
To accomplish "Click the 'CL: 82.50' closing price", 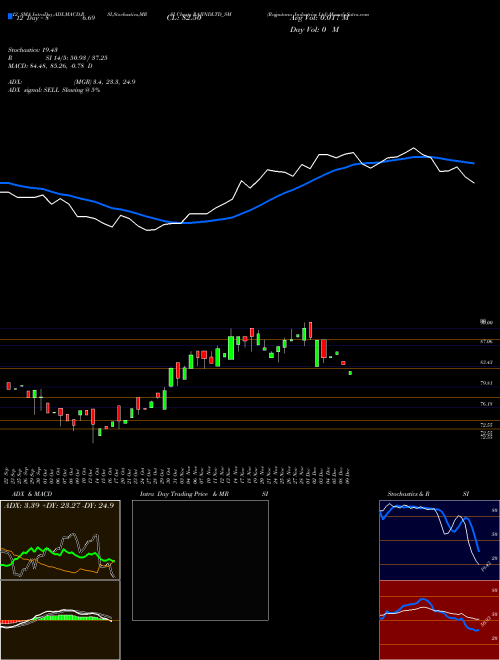I will [x=184, y=18].
